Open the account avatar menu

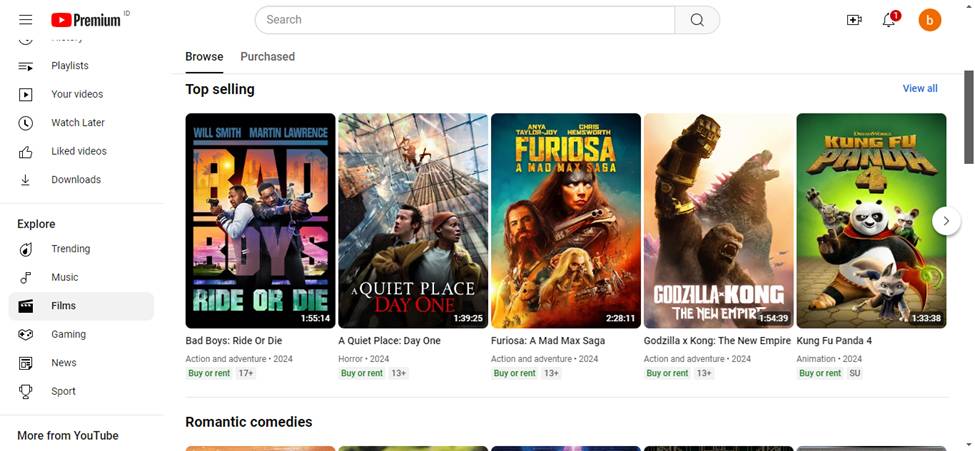(930, 20)
